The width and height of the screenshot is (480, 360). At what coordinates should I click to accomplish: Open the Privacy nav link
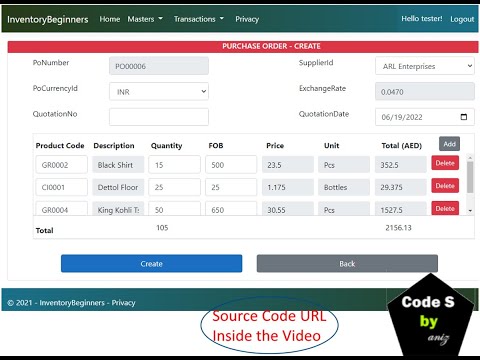[x=247, y=19]
